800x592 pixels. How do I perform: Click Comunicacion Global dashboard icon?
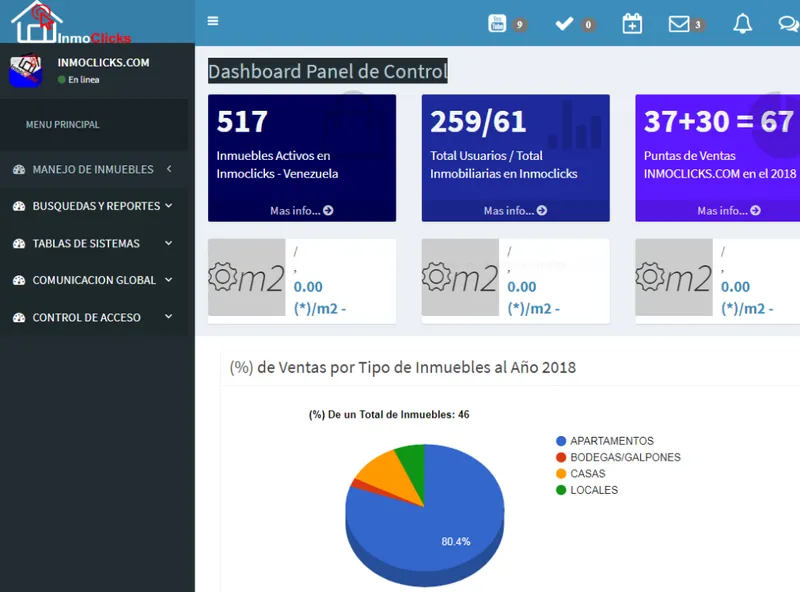tap(19, 280)
